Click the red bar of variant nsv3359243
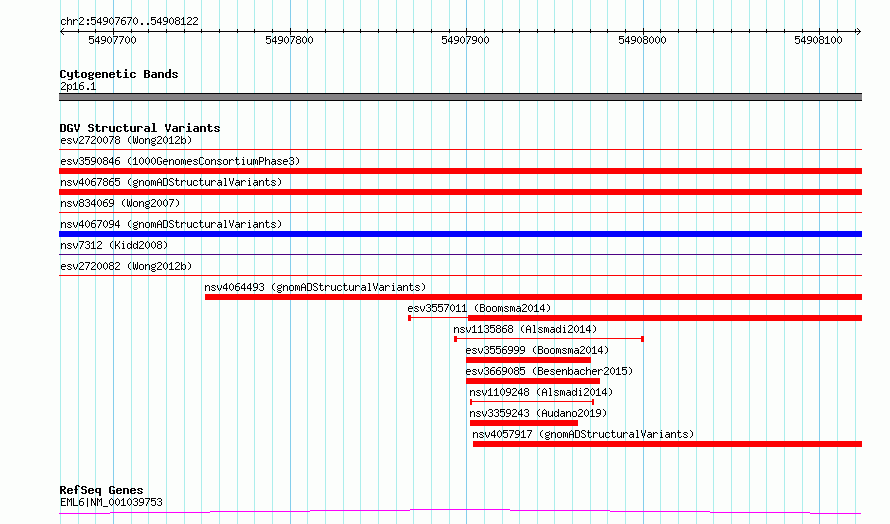 point(524,423)
